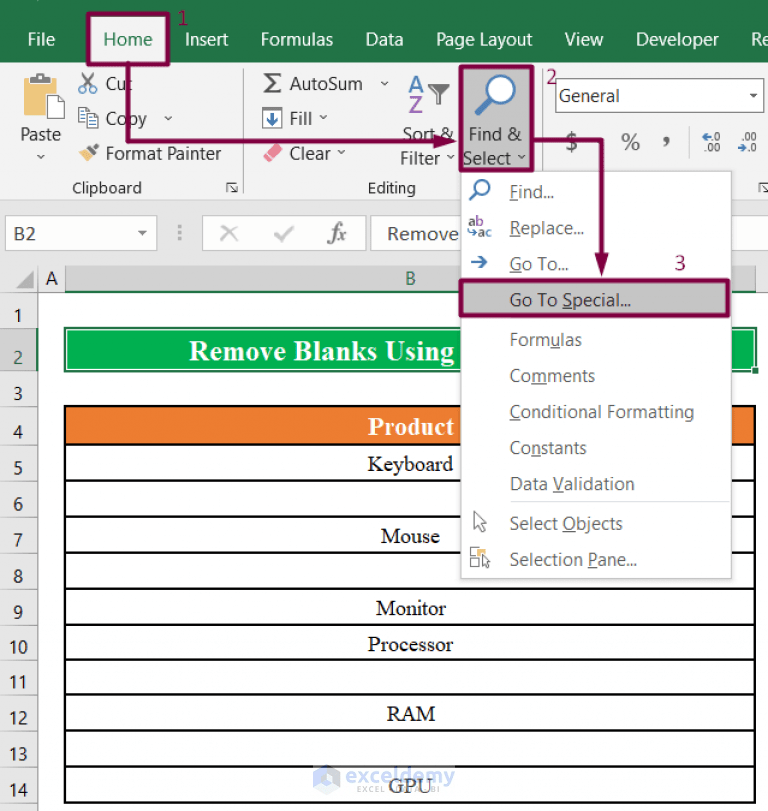Click the formula bar cancel X
Viewport: 768px width, 811px height.
pos(229,233)
